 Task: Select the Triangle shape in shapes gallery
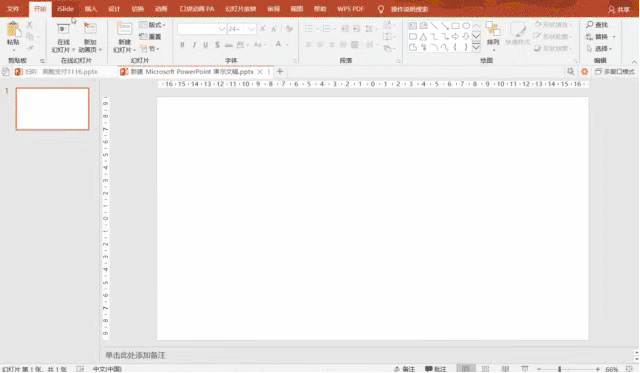tap(423, 37)
